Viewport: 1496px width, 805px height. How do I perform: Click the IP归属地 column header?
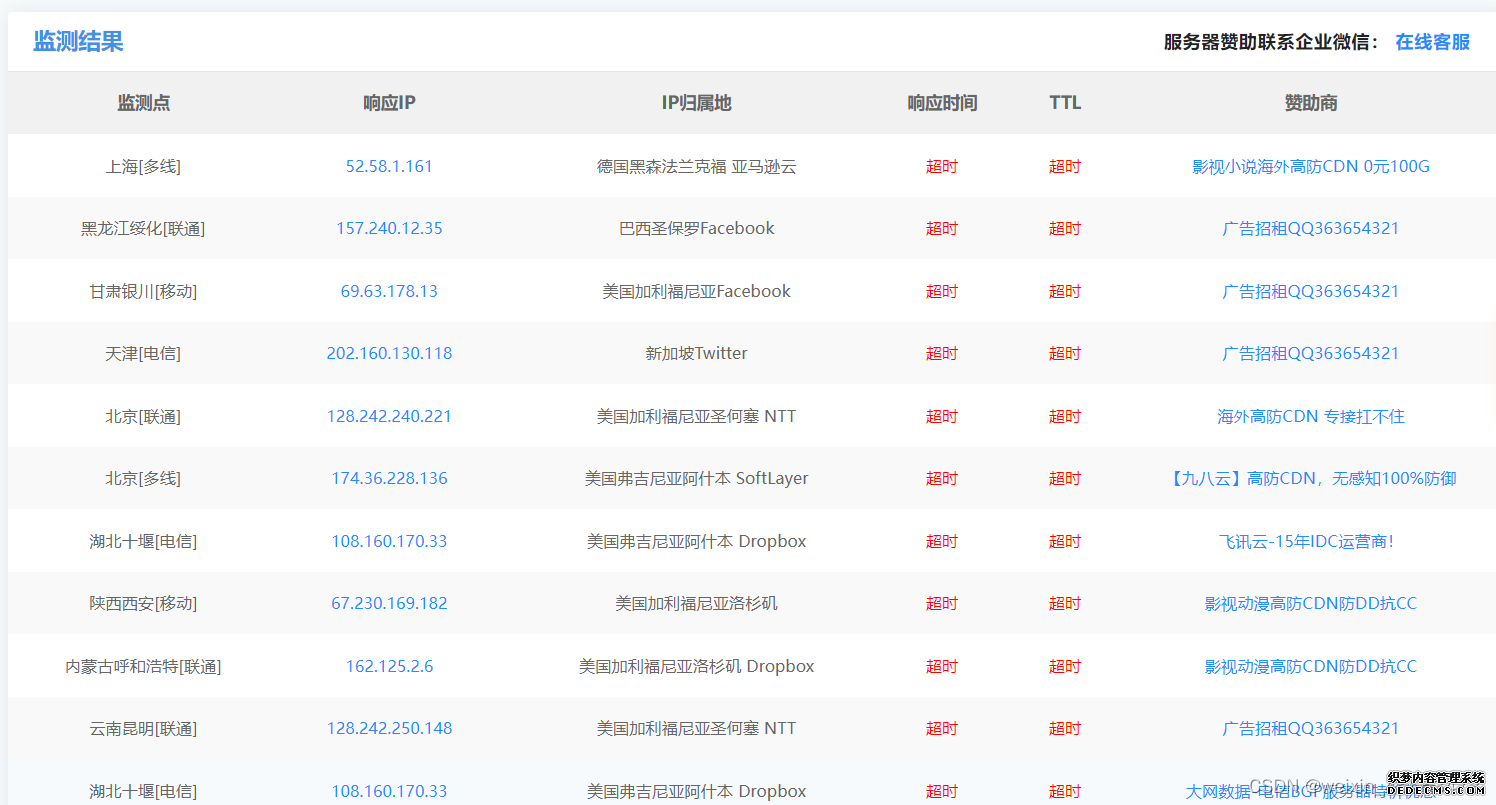[696, 103]
